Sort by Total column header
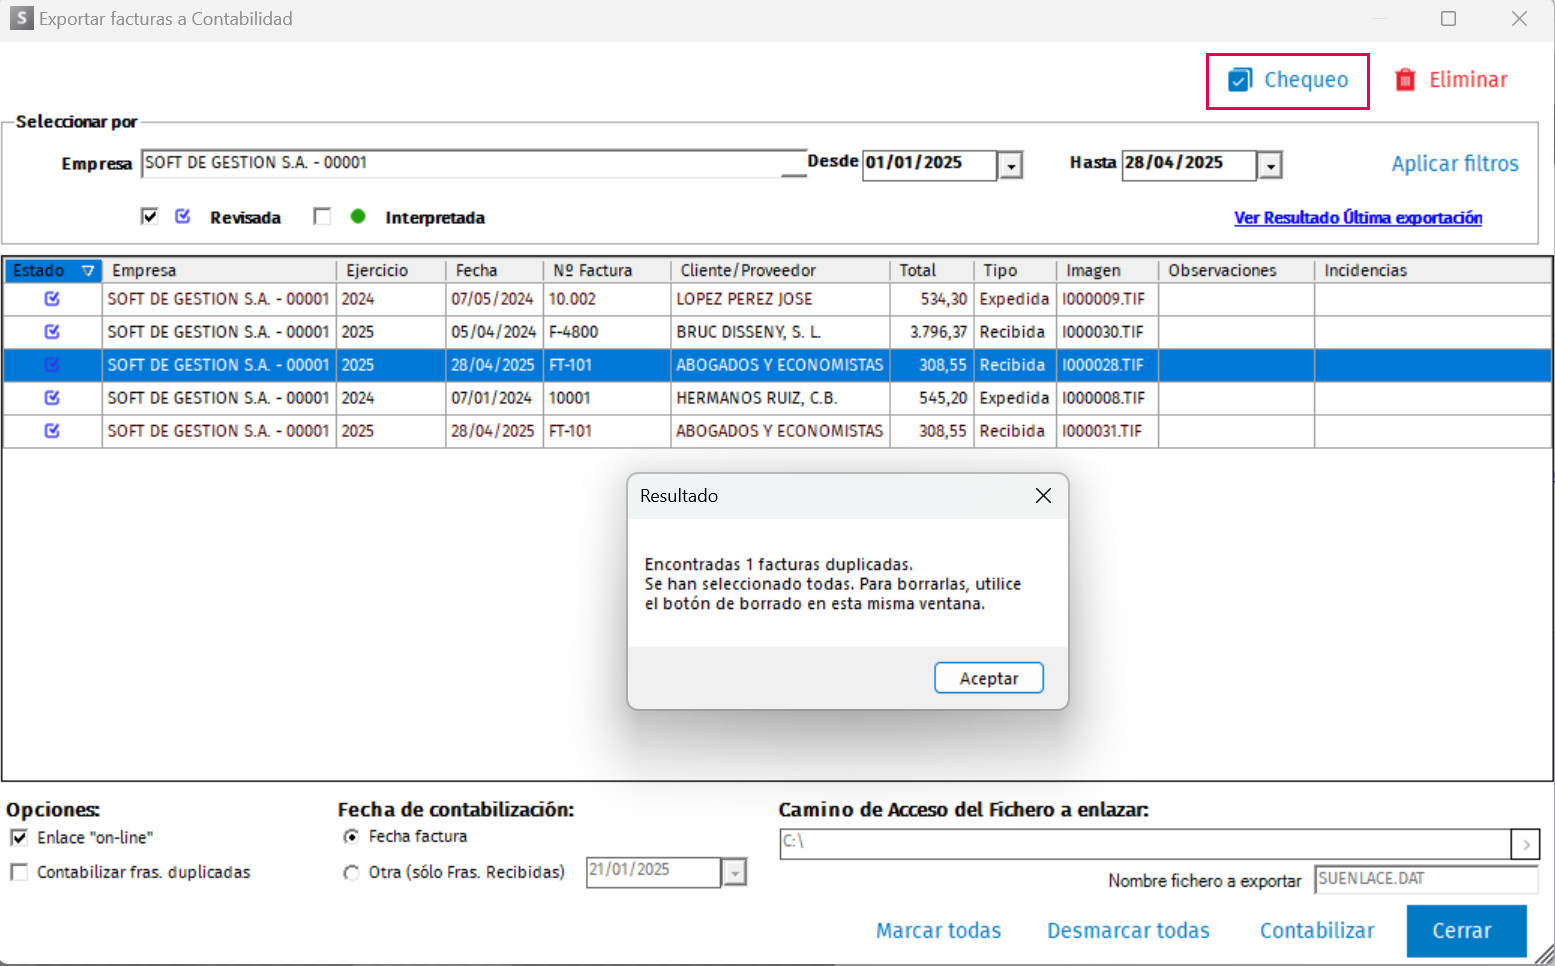1555x966 pixels. 932,271
